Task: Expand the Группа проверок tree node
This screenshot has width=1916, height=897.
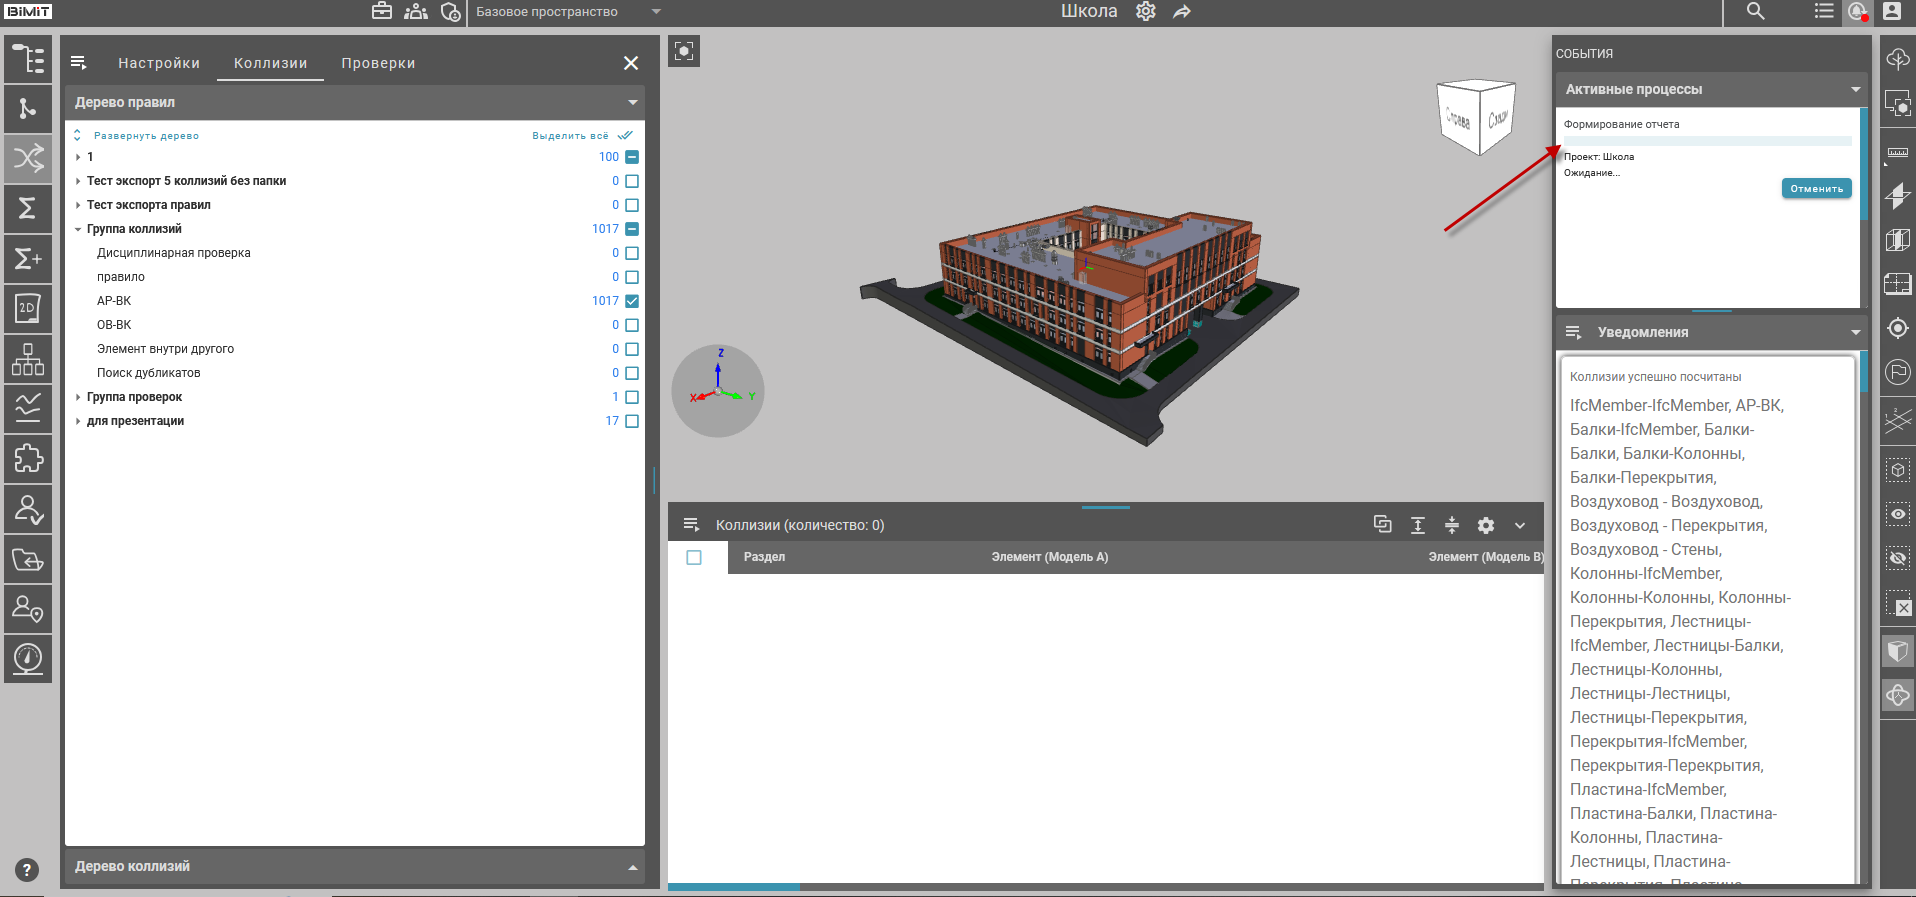Action: [x=78, y=397]
